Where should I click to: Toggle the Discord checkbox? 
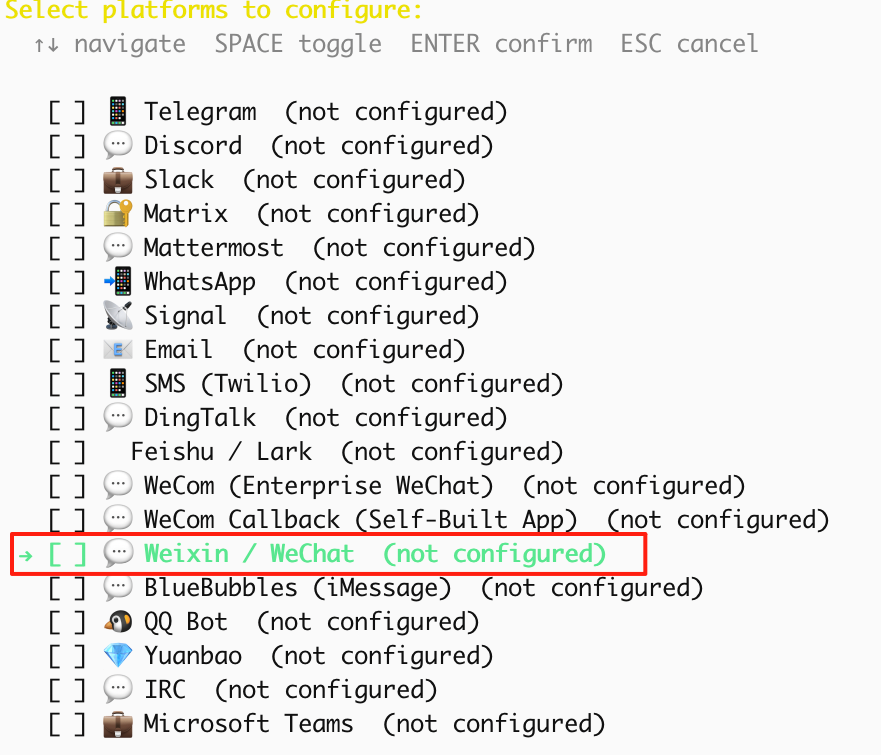67,146
